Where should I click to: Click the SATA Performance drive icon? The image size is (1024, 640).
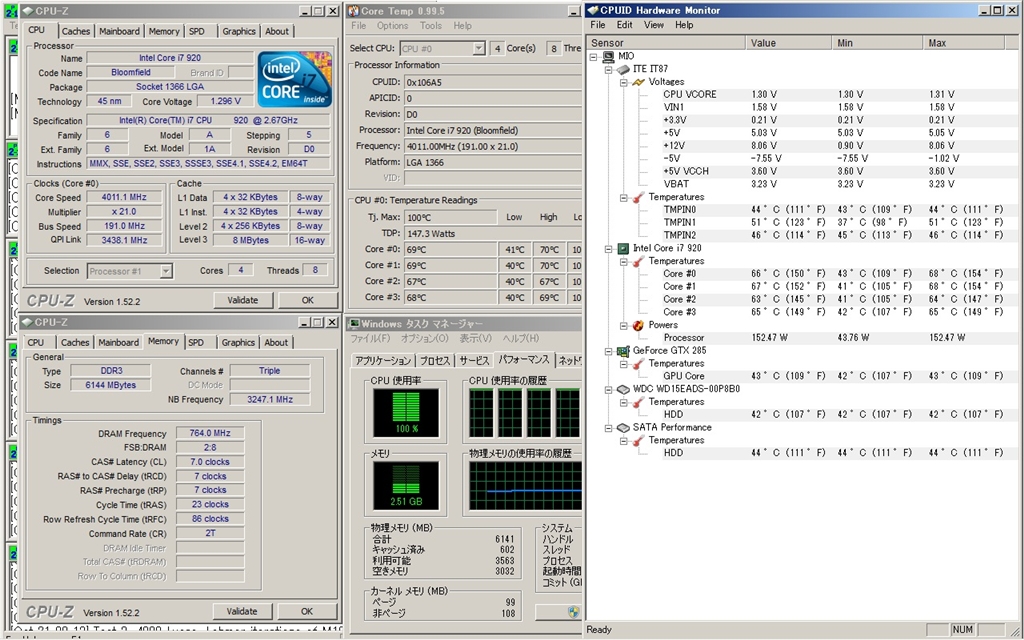coord(623,428)
